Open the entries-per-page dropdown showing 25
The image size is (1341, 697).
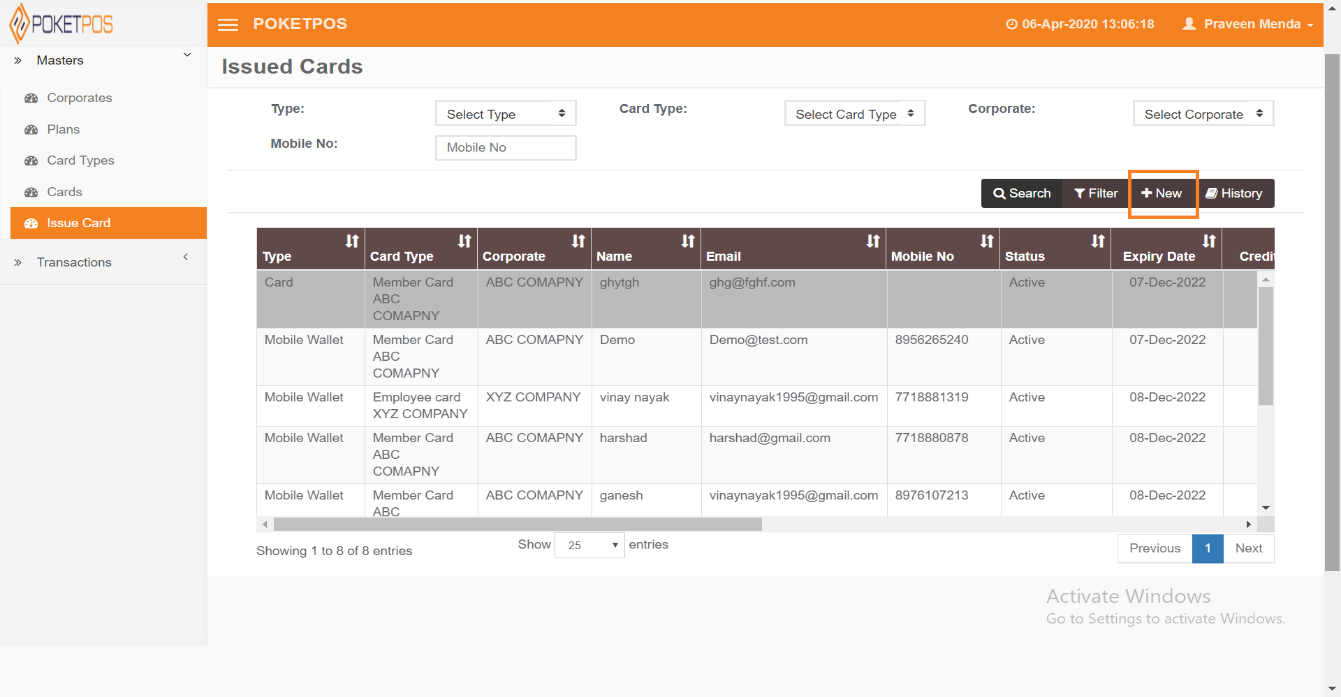[590, 545]
